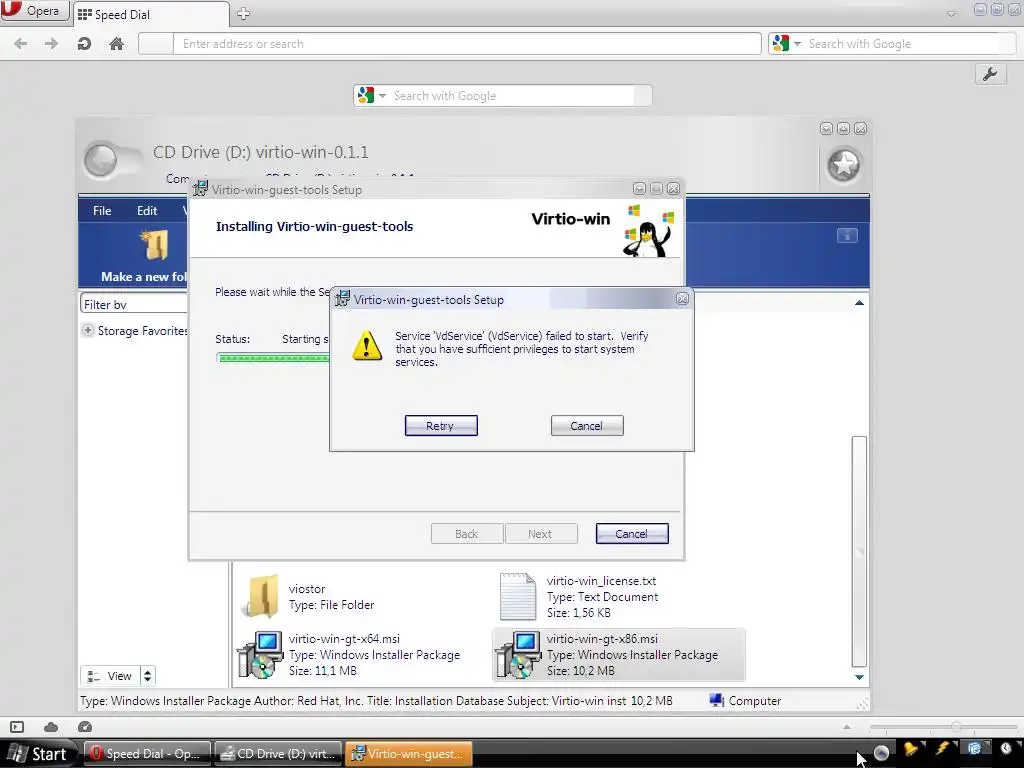
Task: Click the favorites star button in file manager
Action: (844, 165)
